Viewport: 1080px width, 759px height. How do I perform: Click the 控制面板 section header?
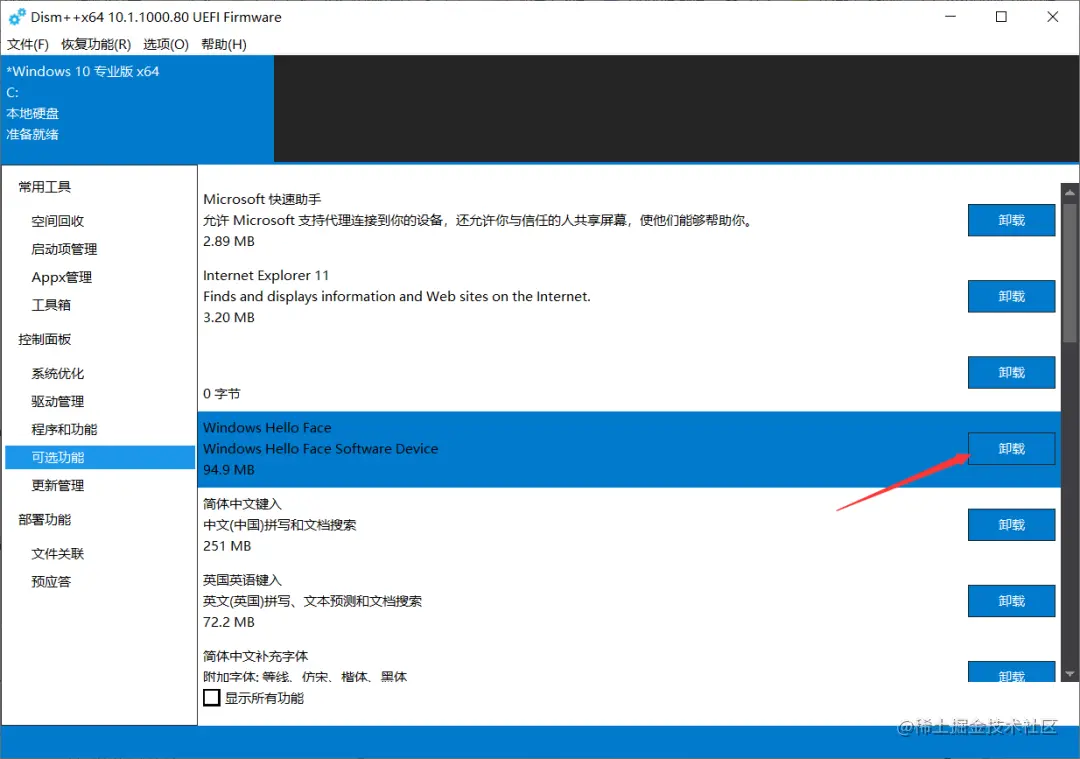coord(45,340)
